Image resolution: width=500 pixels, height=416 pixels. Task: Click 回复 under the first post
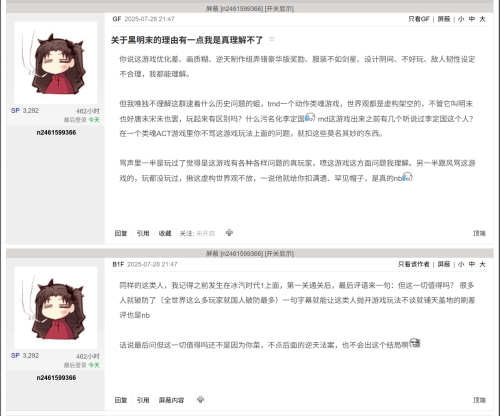coord(121,233)
